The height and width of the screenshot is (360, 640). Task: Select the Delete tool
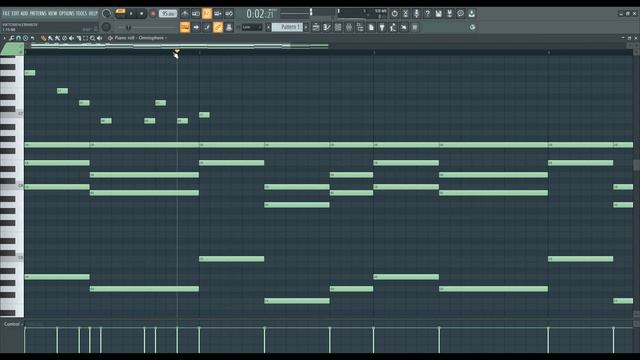(64, 38)
